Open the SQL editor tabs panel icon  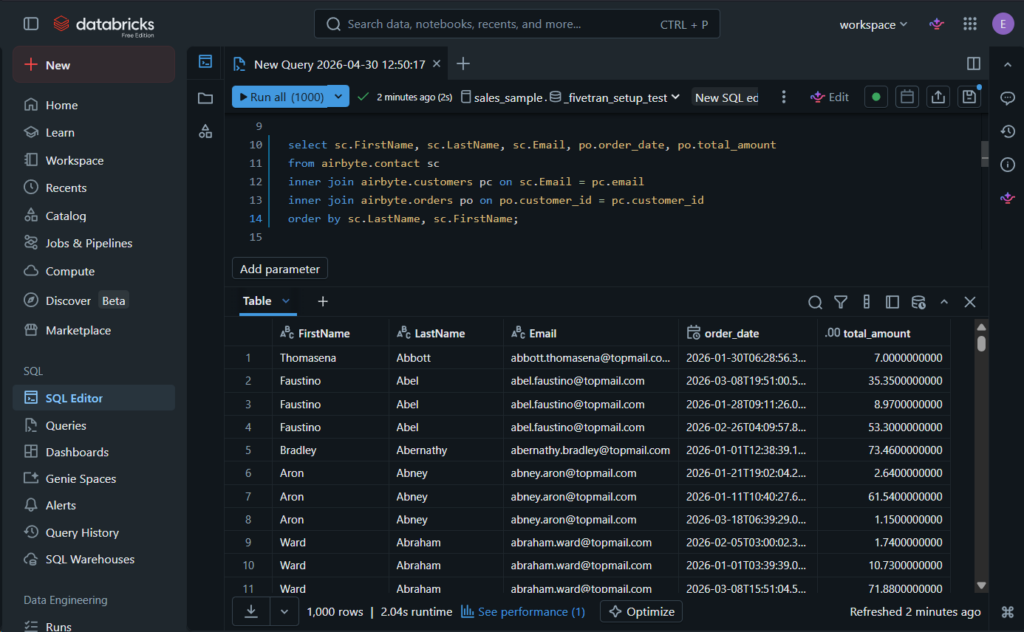(x=205, y=62)
